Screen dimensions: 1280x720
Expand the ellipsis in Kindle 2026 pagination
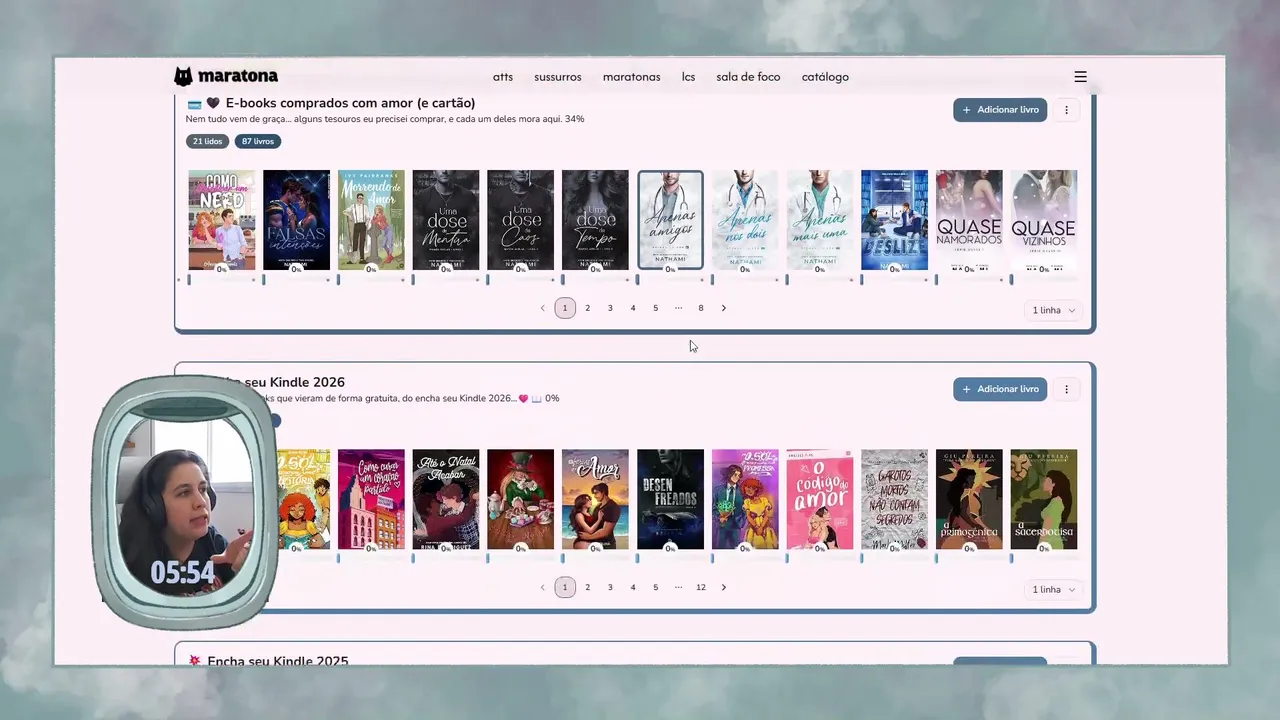point(678,587)
